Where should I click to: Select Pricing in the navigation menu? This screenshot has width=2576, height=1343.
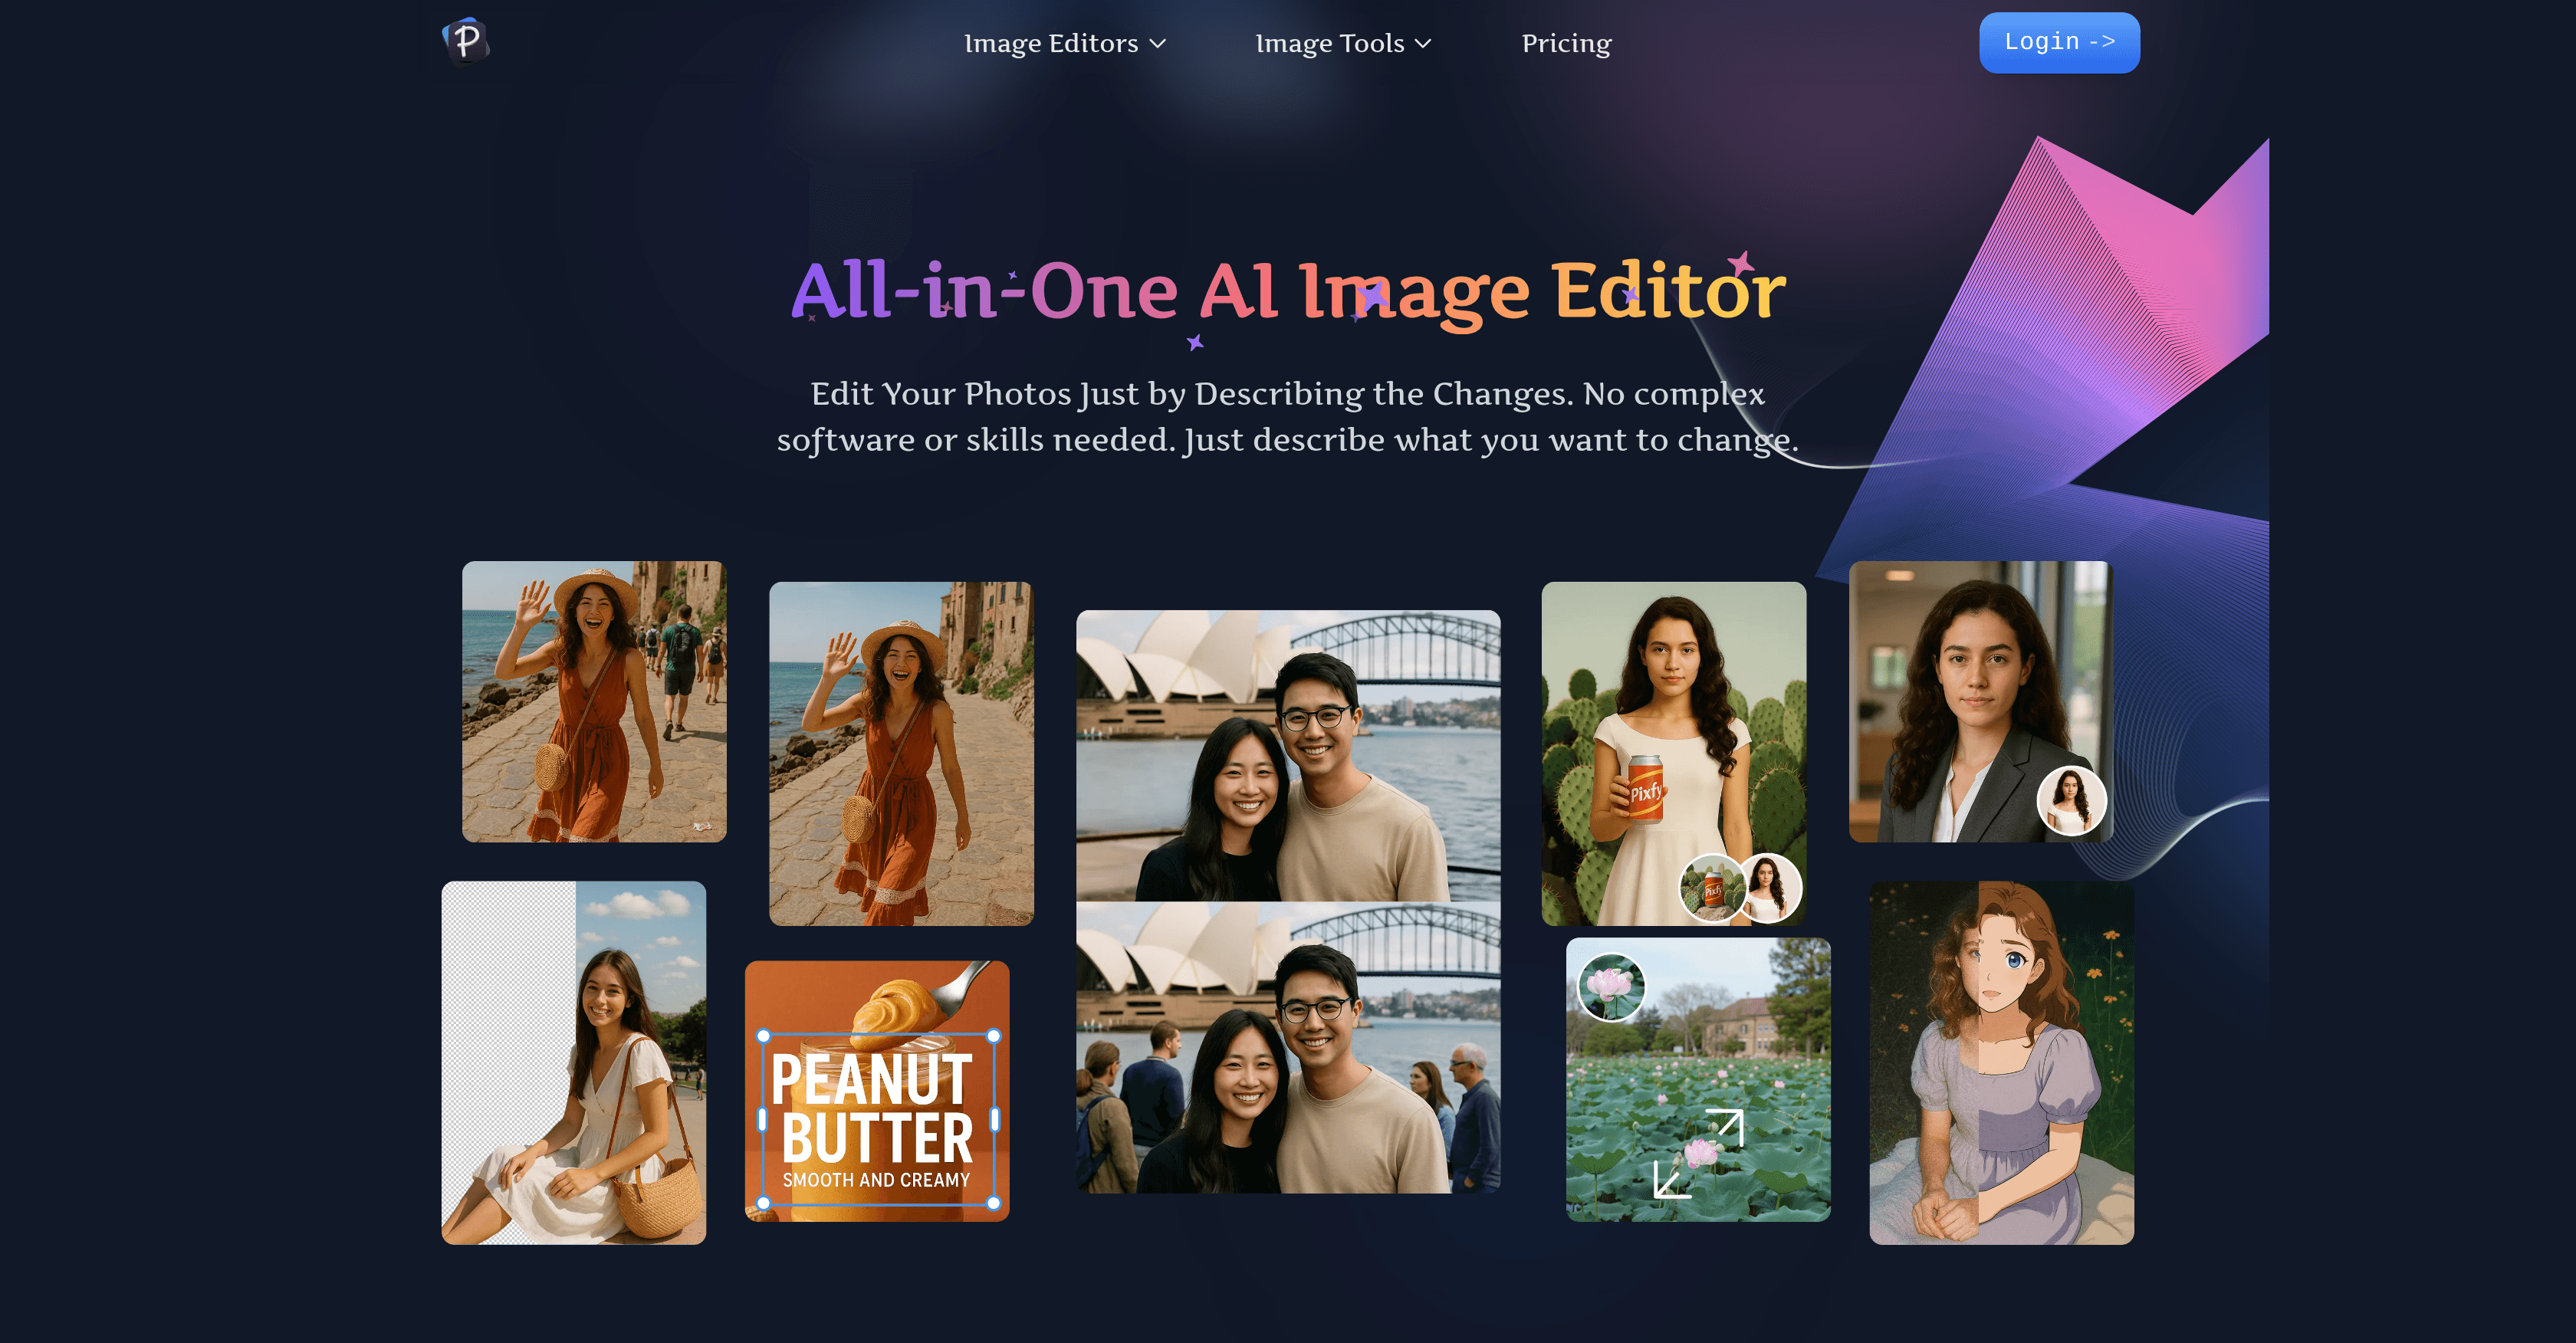(1566, 43)
